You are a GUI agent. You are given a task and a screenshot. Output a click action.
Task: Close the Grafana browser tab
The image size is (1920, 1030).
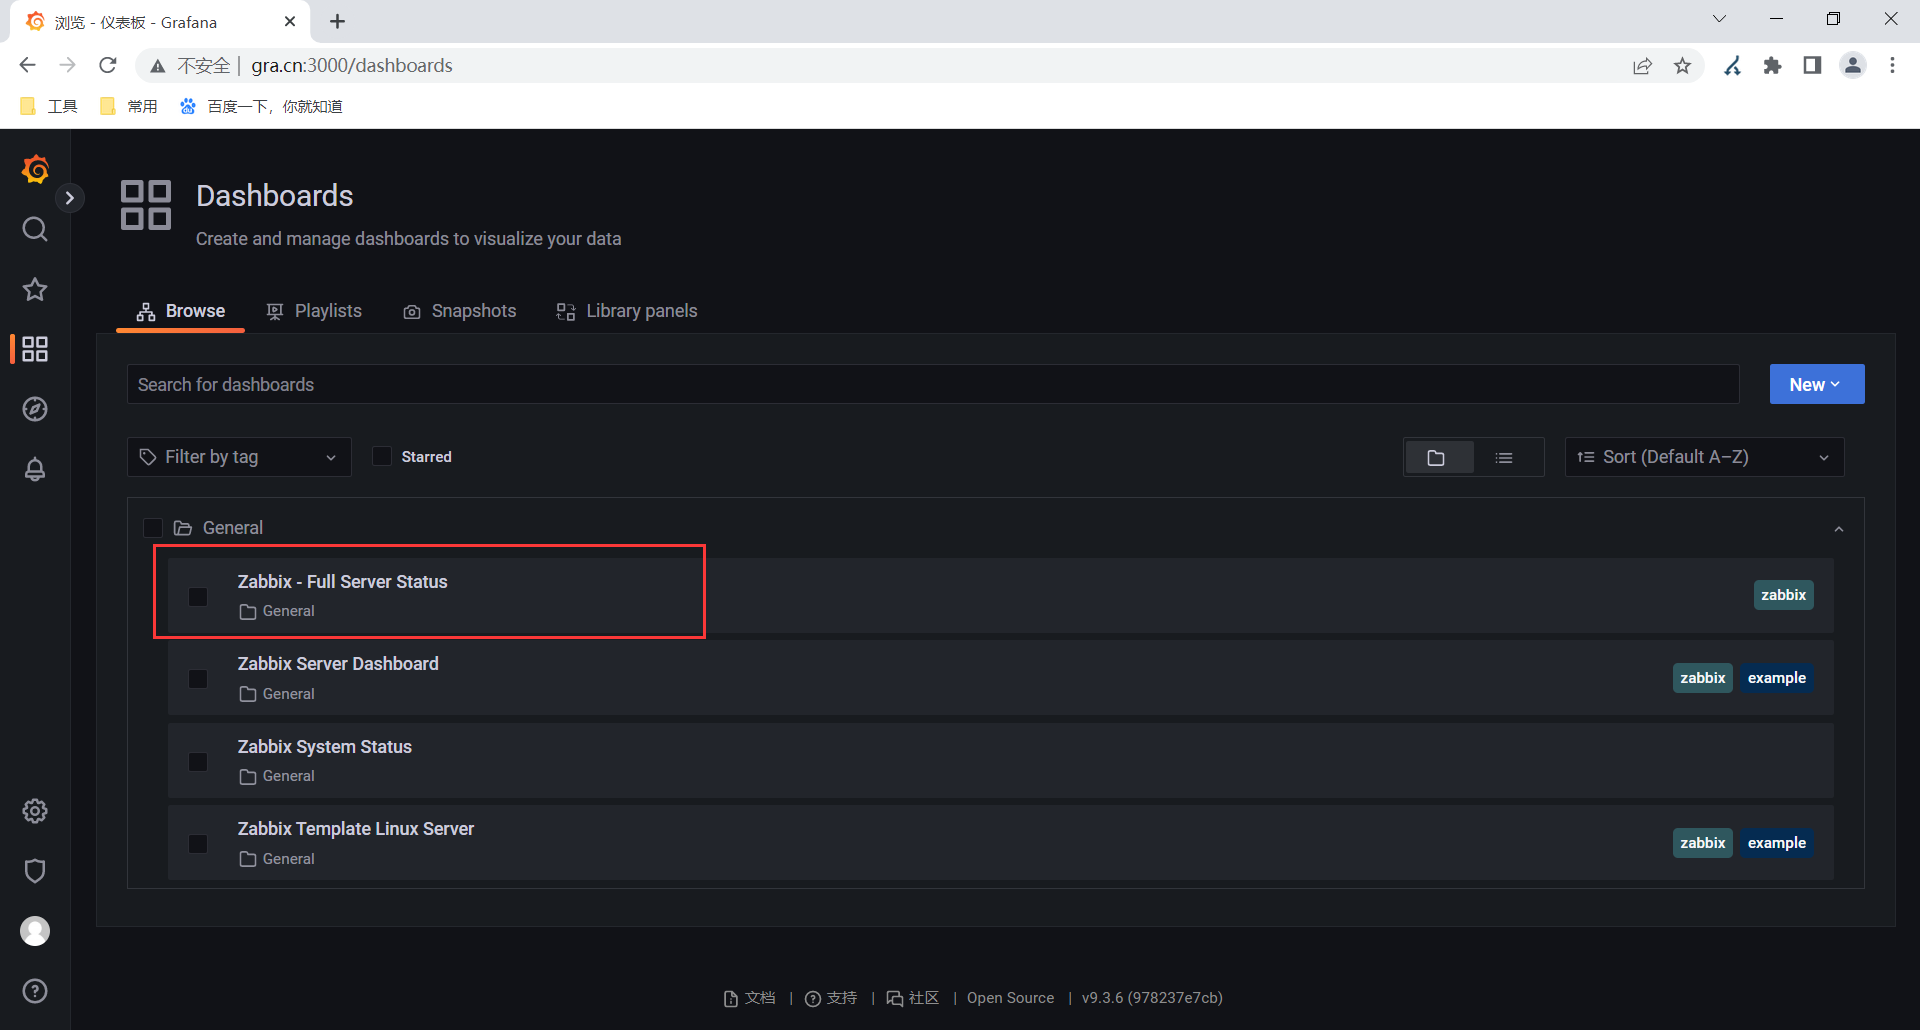coord(290,21)
